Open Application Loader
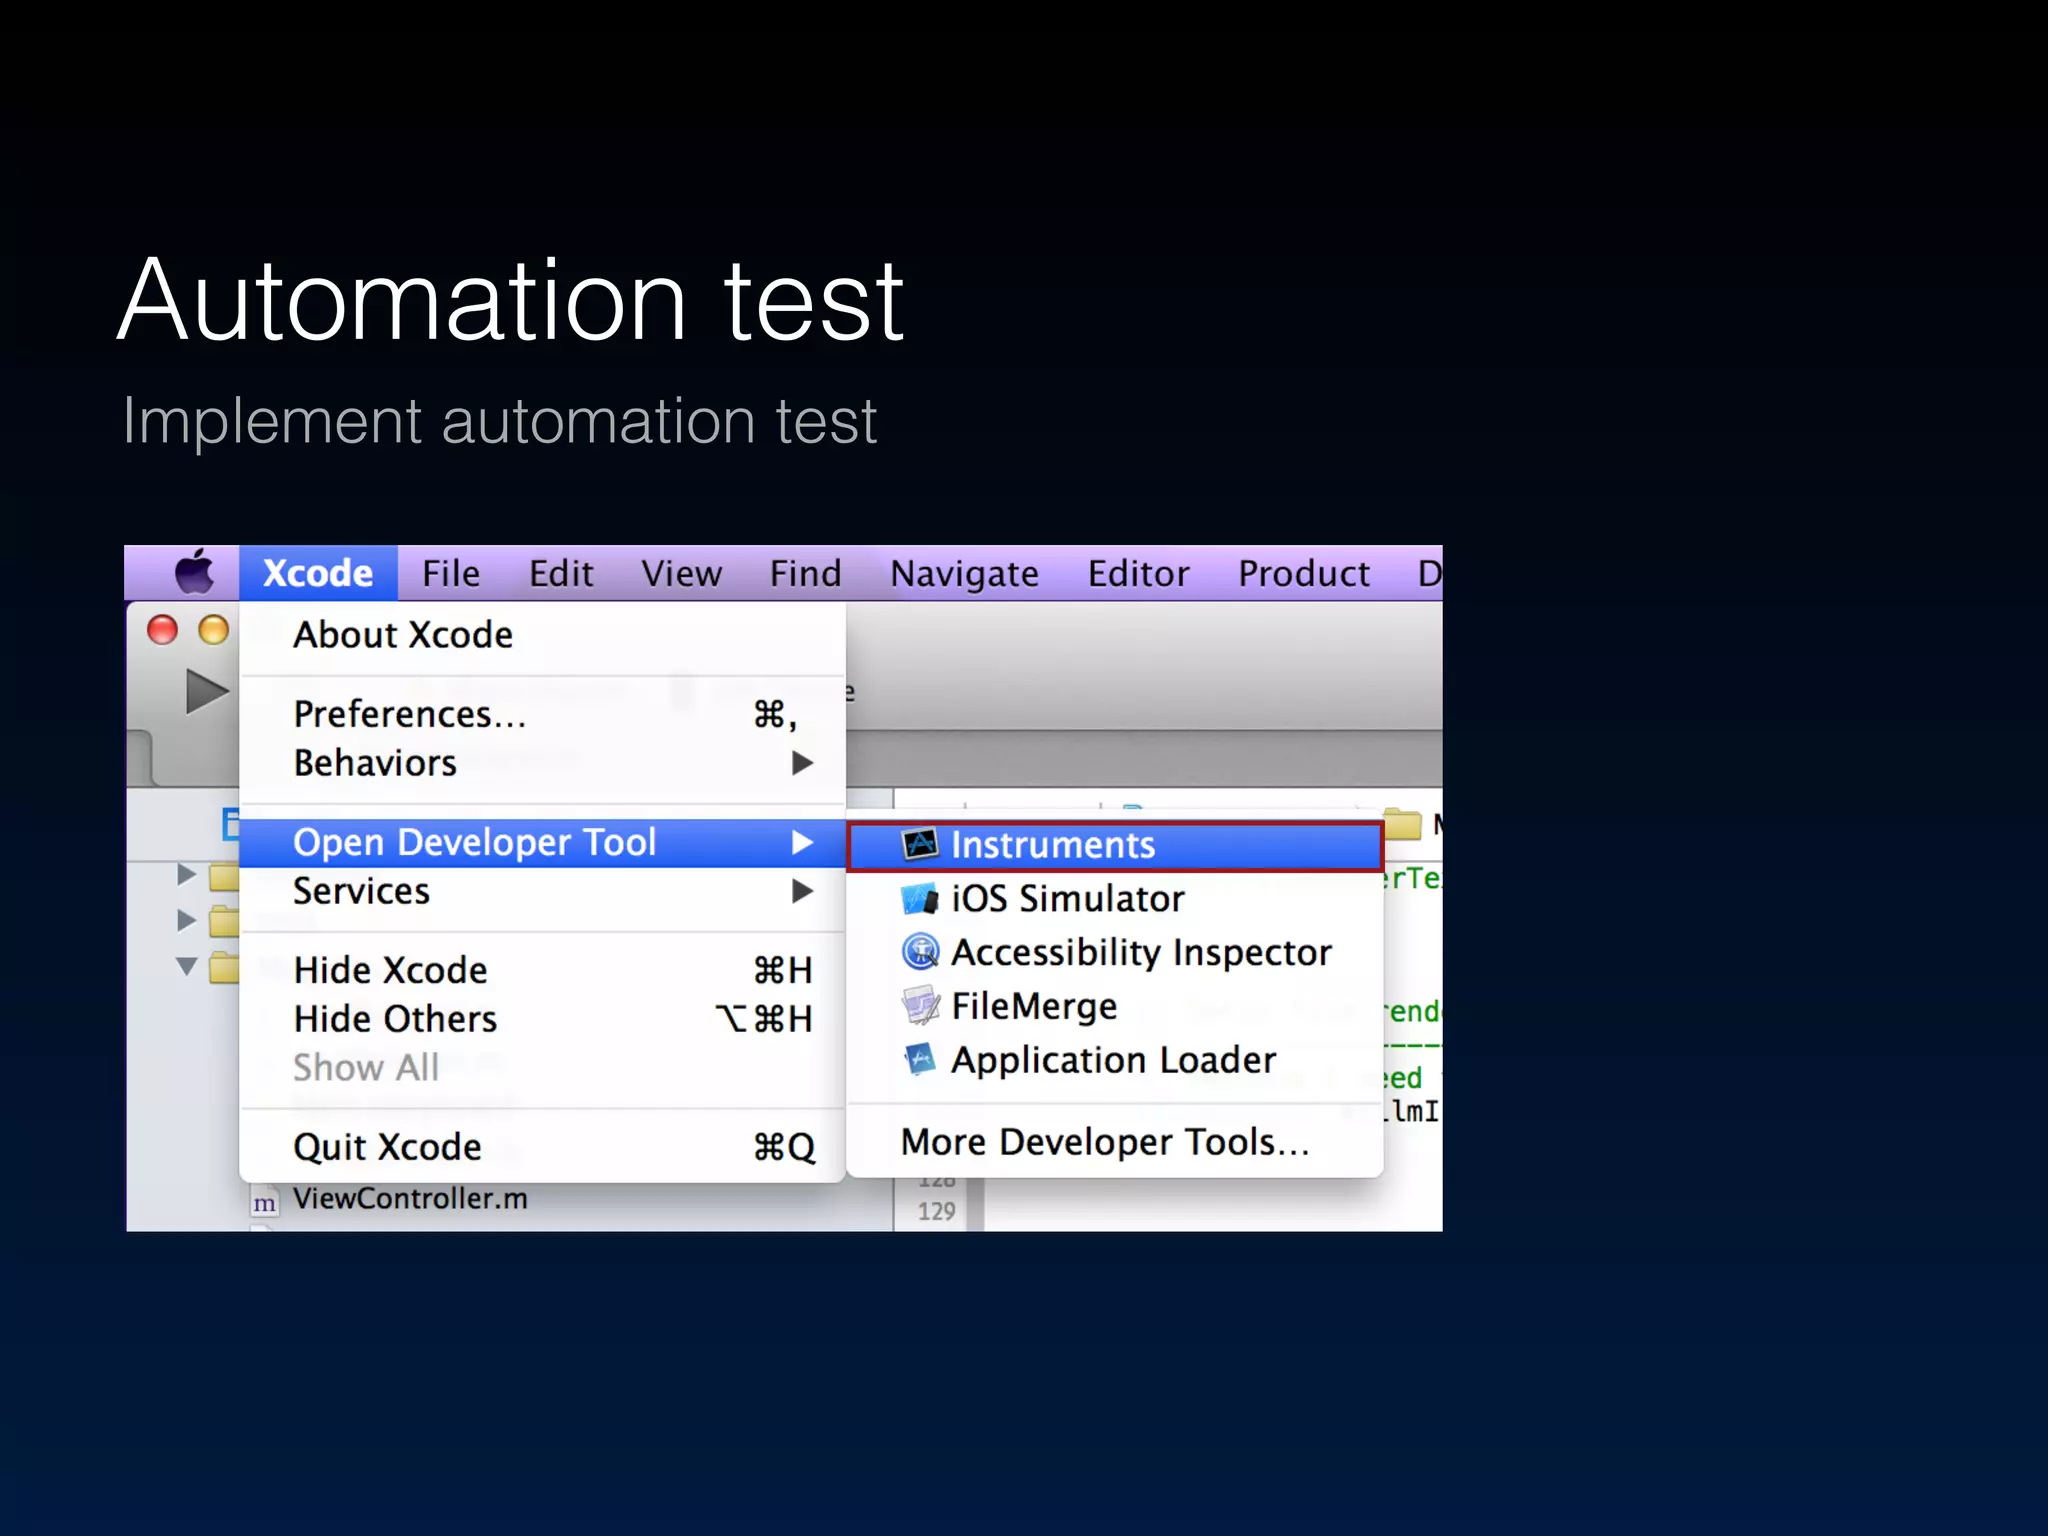Screen dimensions: 2048x1536 (x=1115, y=1060)
